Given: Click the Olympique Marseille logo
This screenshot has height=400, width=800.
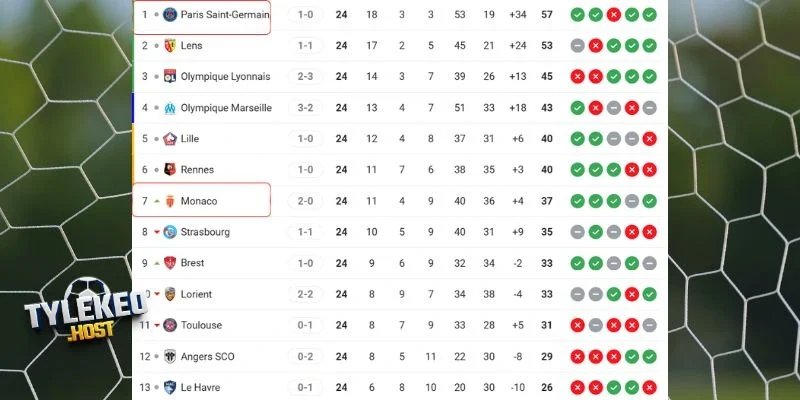Looking at the screenshot, I should coord(169,108).
